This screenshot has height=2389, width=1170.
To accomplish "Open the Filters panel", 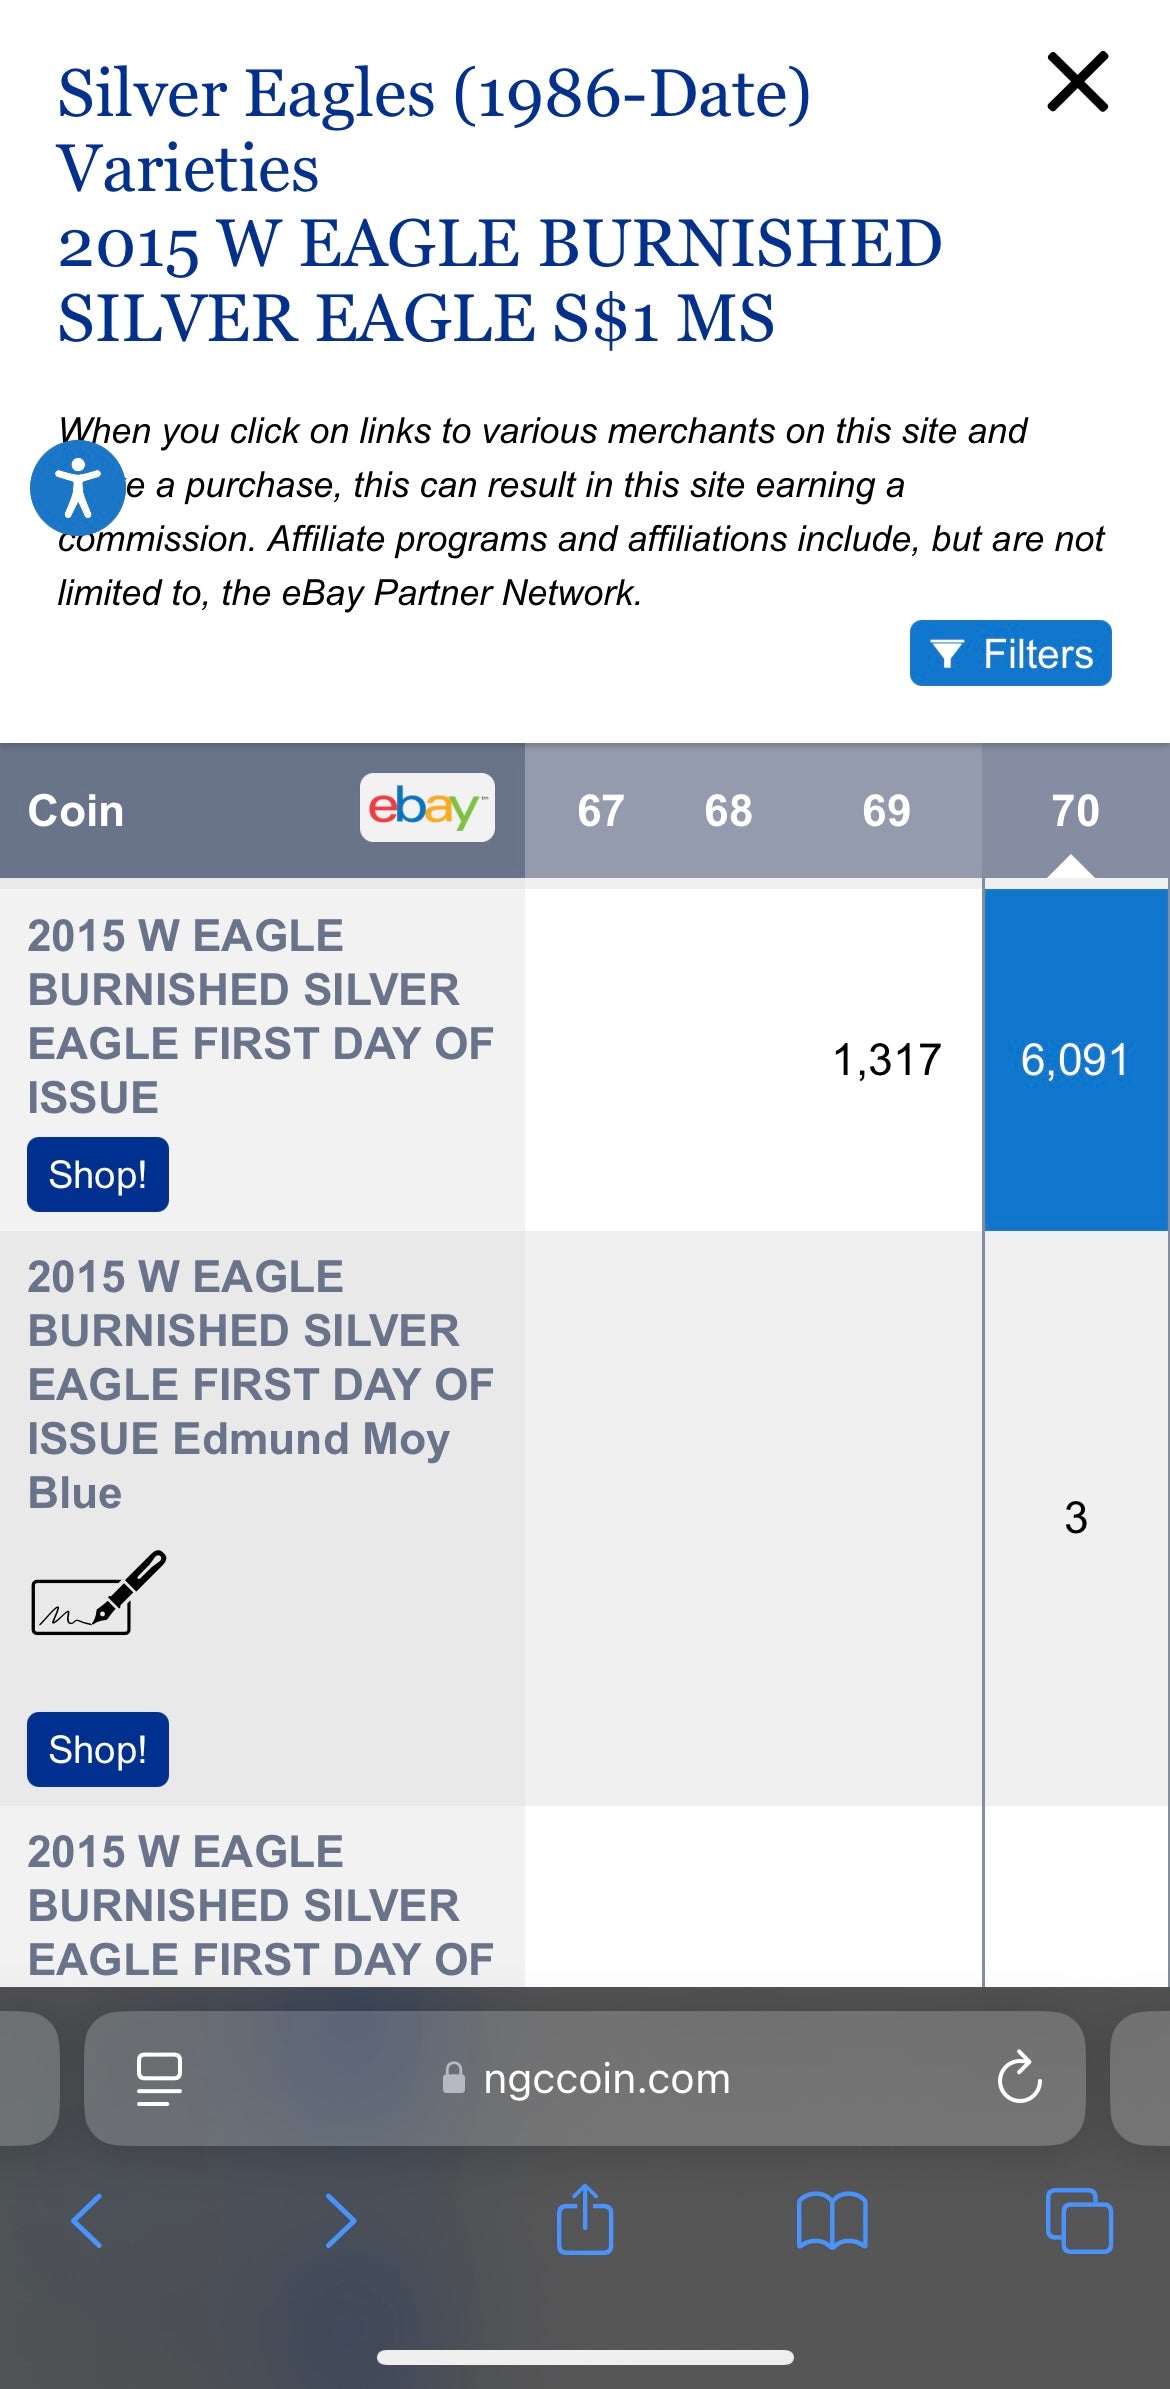I will click(x=1009, y=653).
